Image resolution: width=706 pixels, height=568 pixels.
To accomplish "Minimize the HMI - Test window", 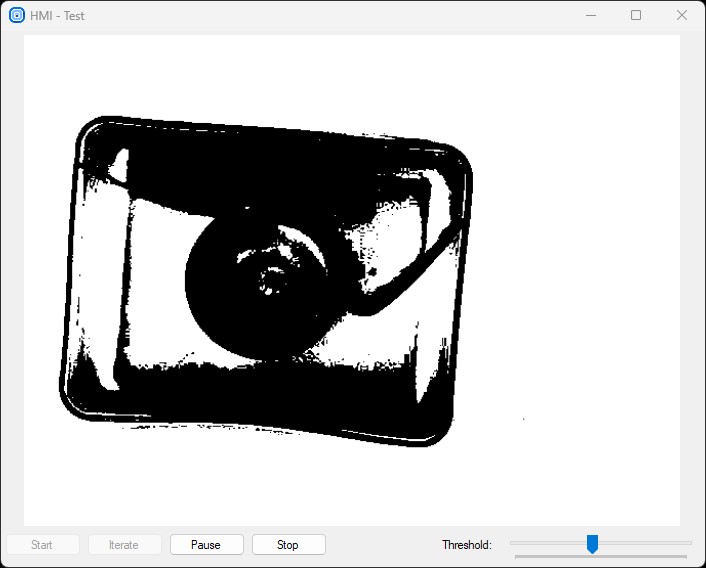I will click(591, 15).
